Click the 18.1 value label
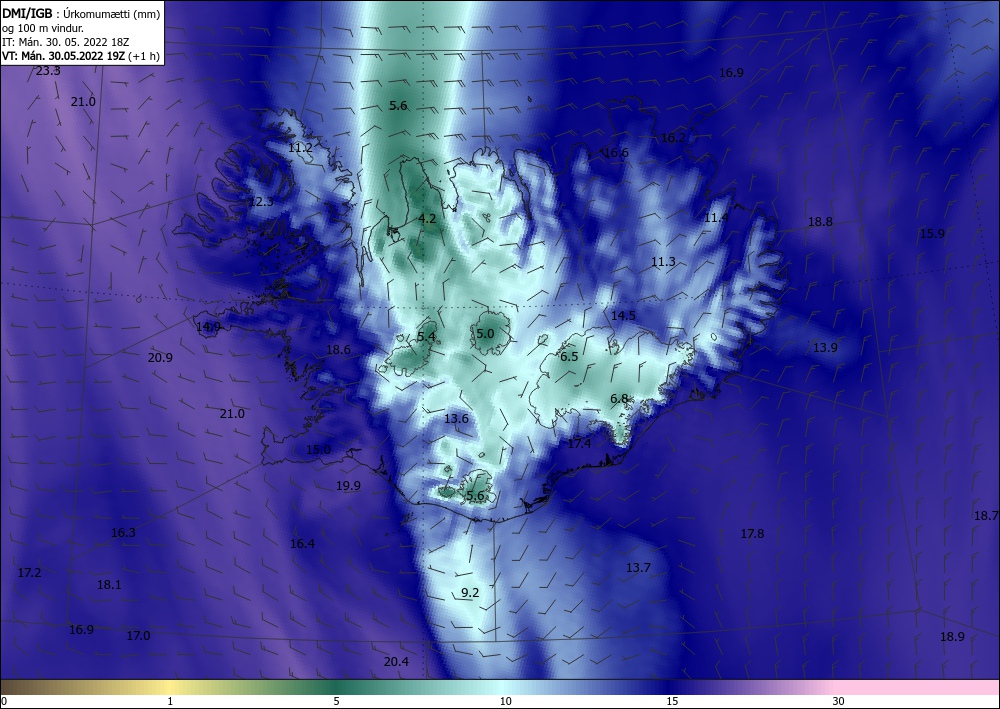This screenshot has width=1000, height=709. coord(109,584)
